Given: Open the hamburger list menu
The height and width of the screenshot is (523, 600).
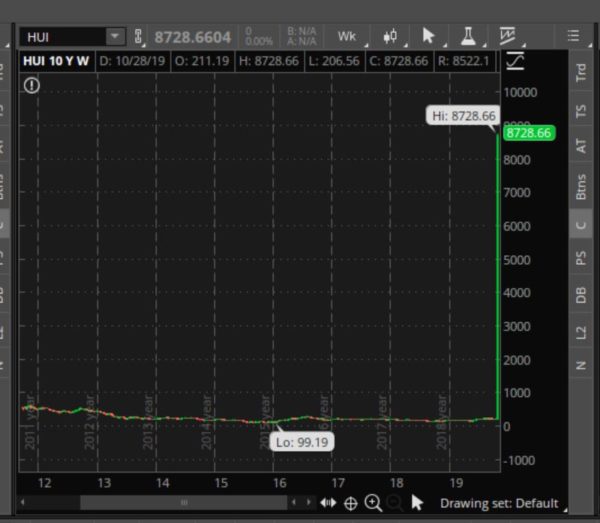Looking at the screenshot, I should pos(573,37).
